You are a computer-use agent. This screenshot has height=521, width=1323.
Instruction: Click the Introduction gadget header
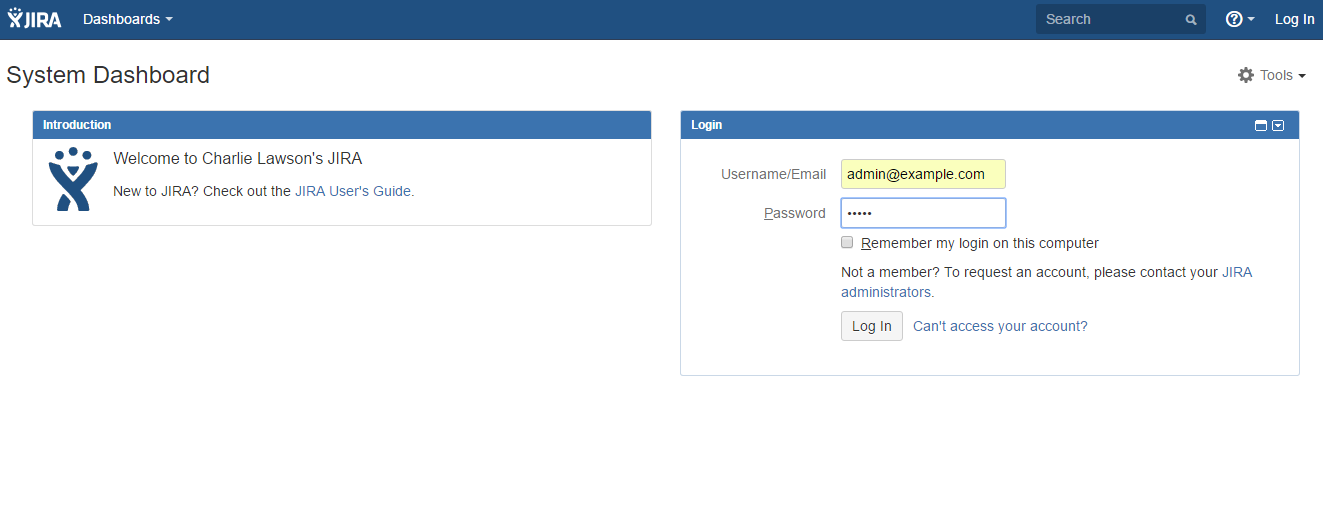342,125
